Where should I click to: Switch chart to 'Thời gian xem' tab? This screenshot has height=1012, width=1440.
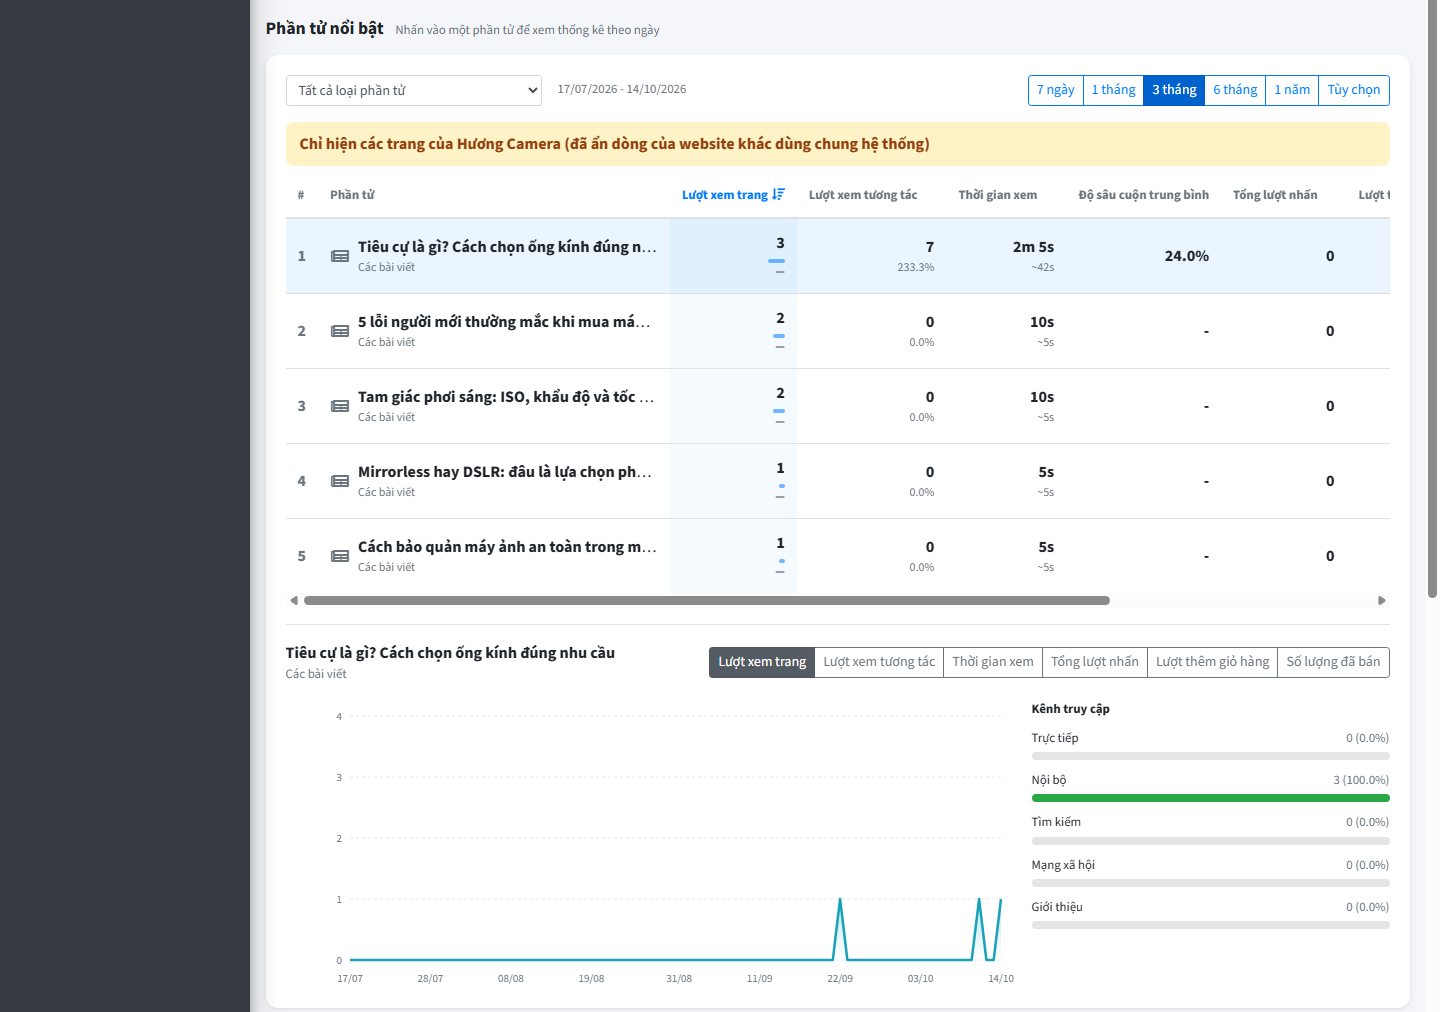tap(993, 662)
